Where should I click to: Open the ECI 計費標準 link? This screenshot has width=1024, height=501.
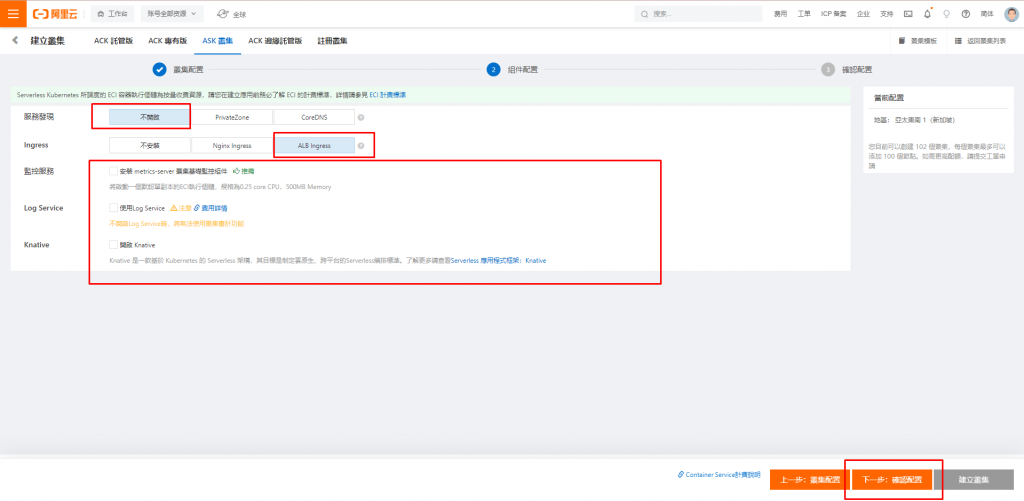[388, 95]
